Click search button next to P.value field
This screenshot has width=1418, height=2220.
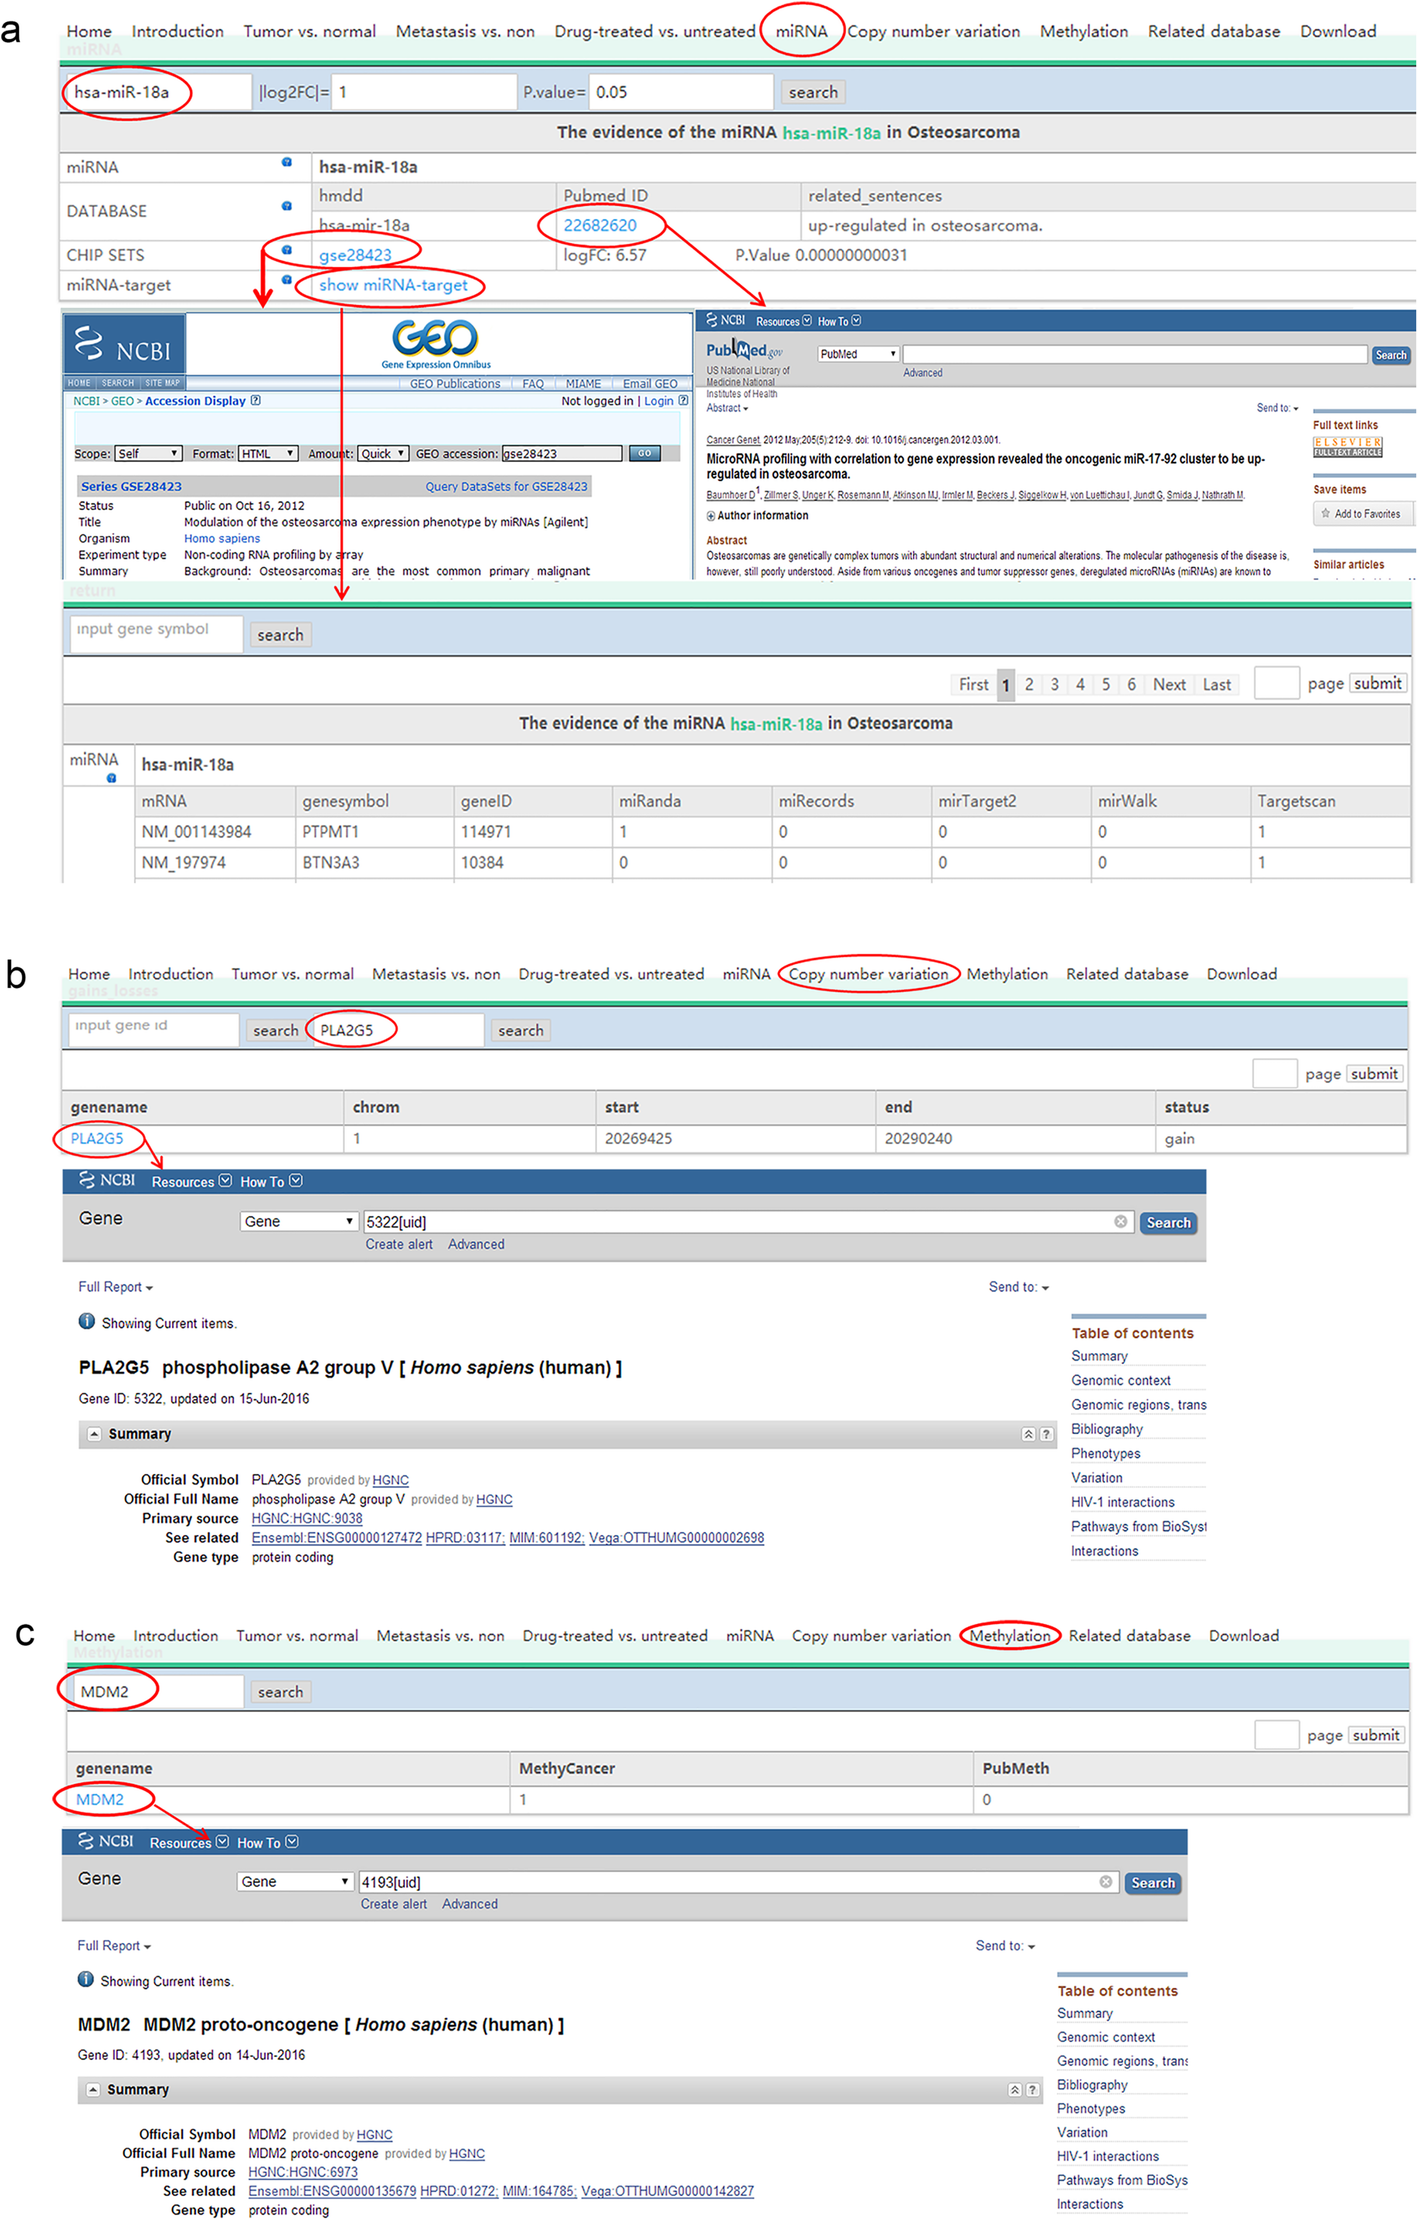813,92
